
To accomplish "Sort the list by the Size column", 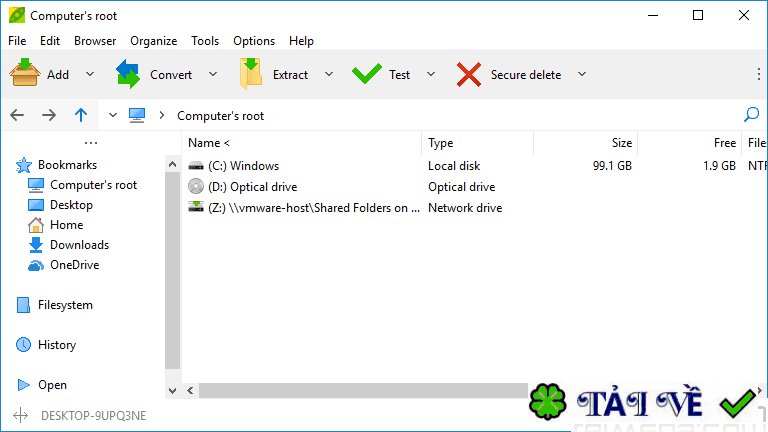I will (621, 143).
